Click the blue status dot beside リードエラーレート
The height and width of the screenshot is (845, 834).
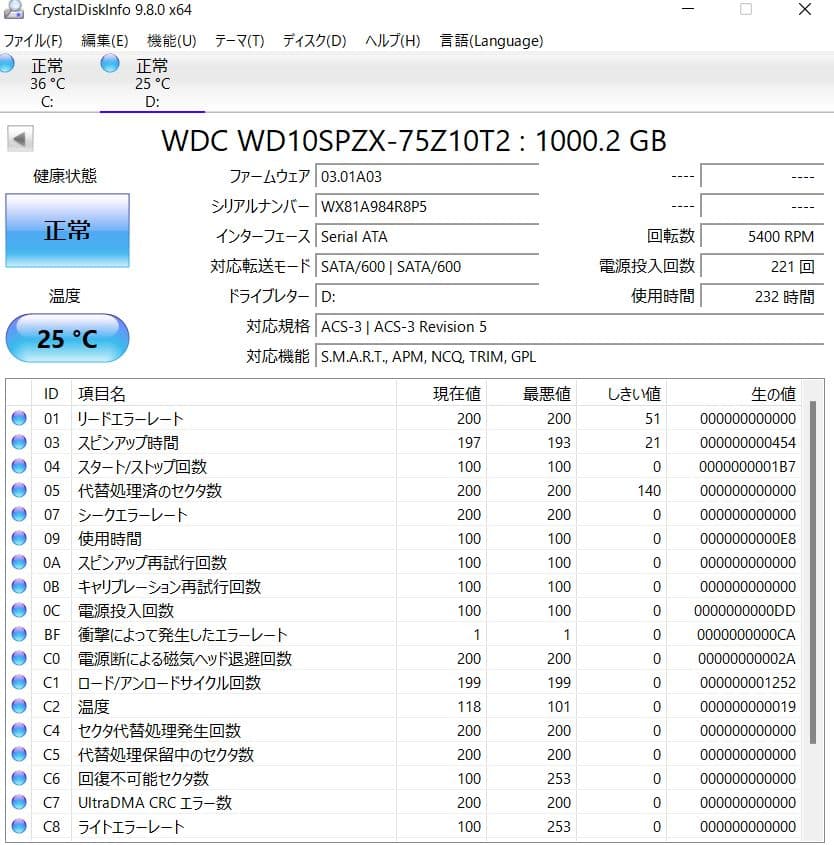coord(19,418)
